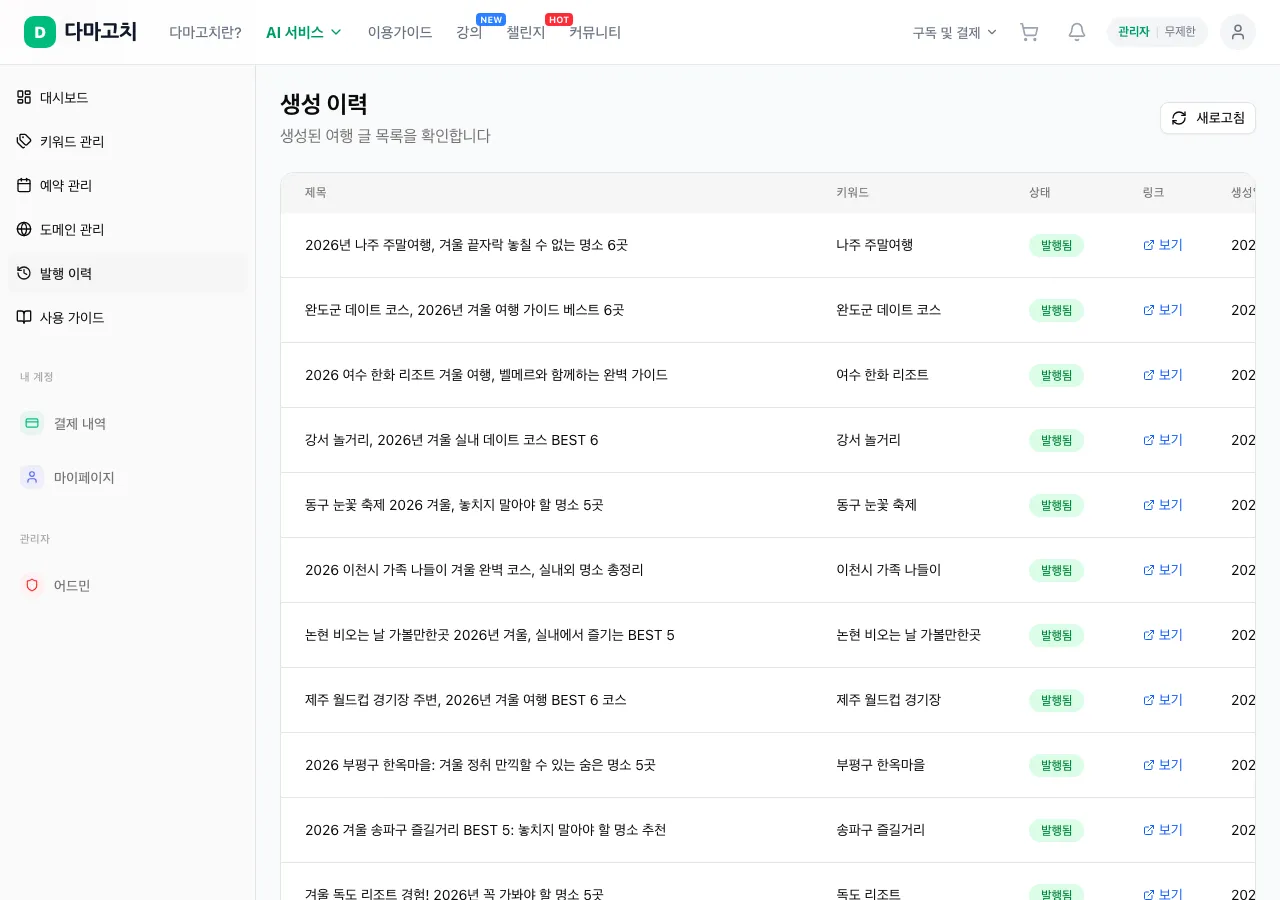Open the 챌린지 menu item

coord(526,32)
